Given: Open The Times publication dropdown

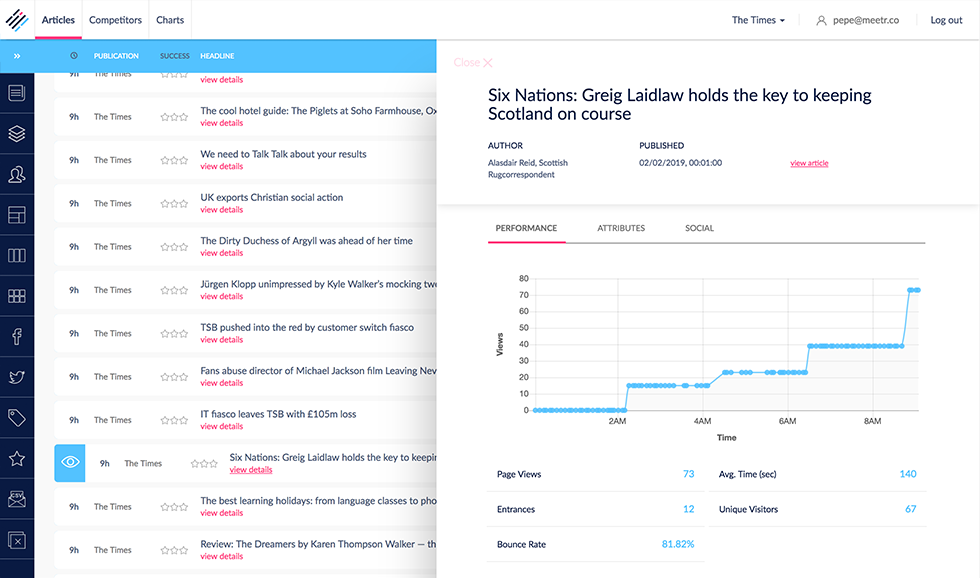Looking at the screenshot, I should click(758, 20).
